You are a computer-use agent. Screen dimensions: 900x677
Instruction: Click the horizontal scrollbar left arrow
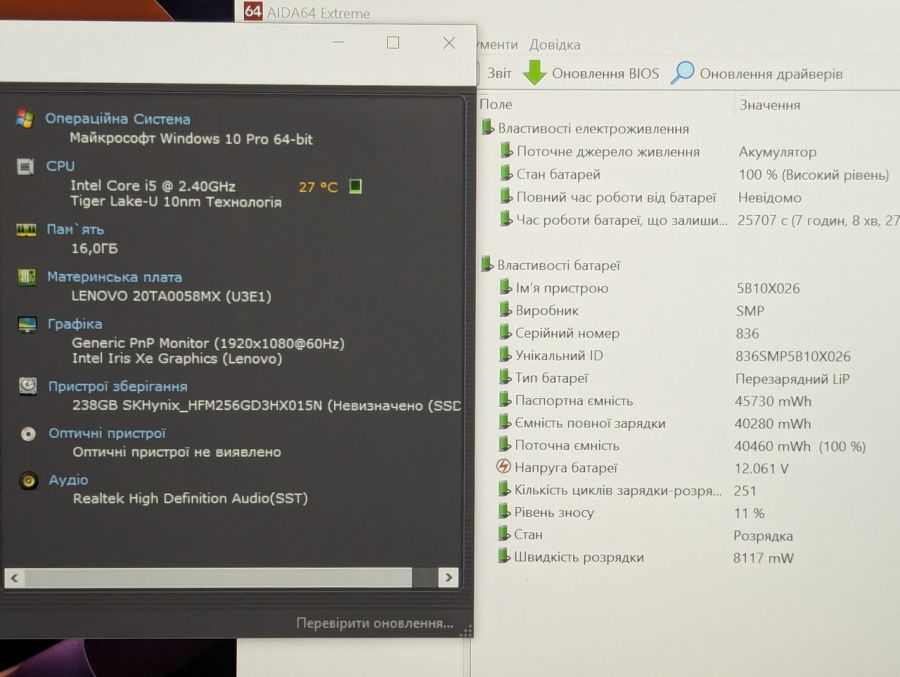coord(14,577)
